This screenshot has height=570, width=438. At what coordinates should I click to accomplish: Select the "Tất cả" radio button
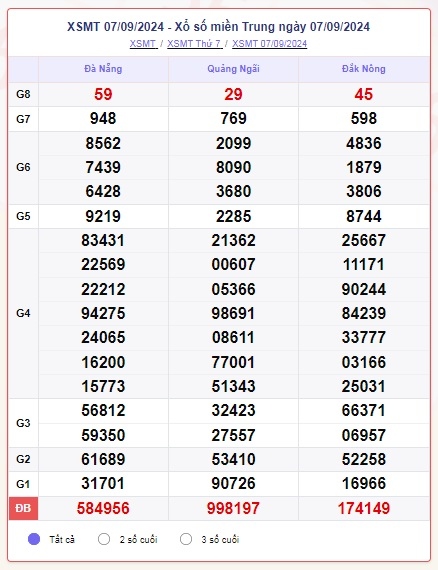pos(34,539)
